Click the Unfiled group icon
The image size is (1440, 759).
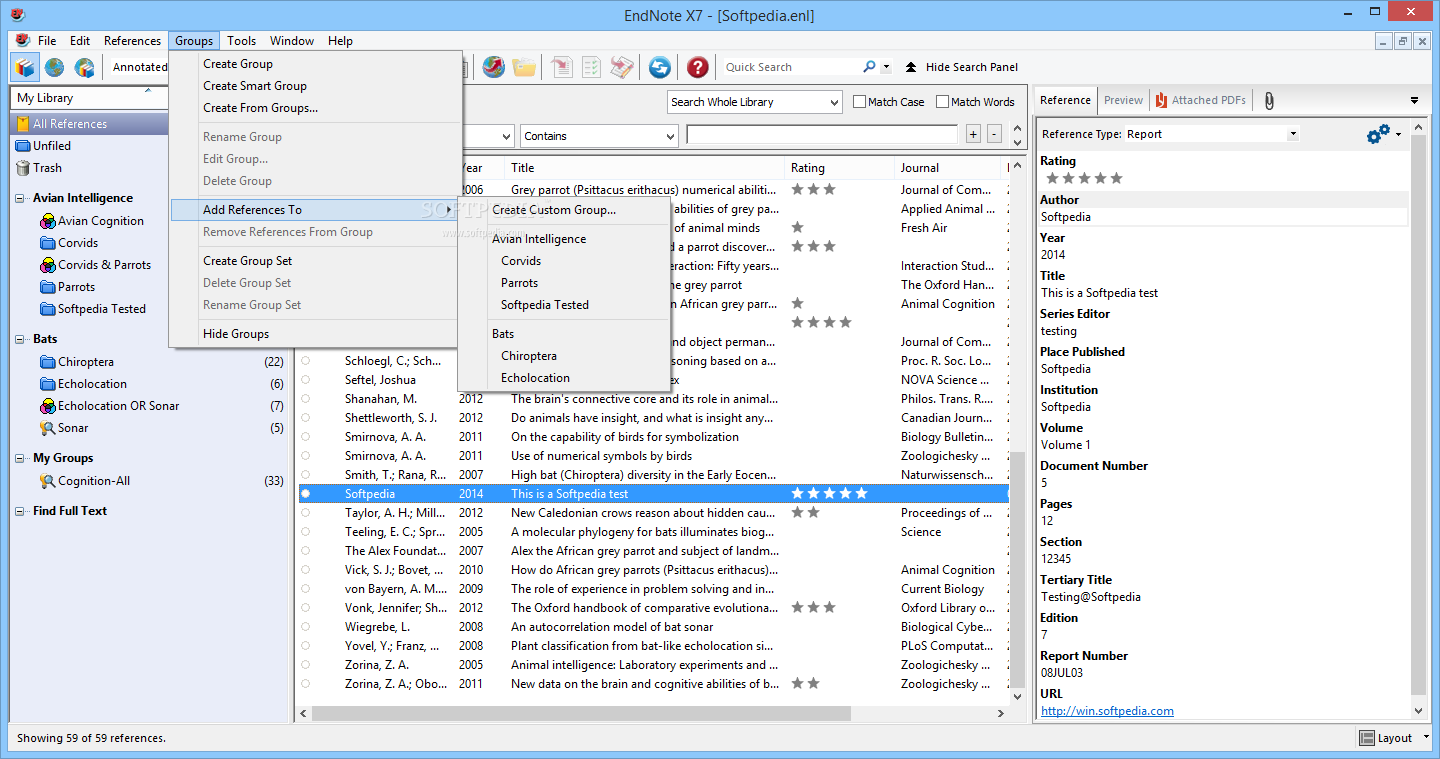coord(23,146)
